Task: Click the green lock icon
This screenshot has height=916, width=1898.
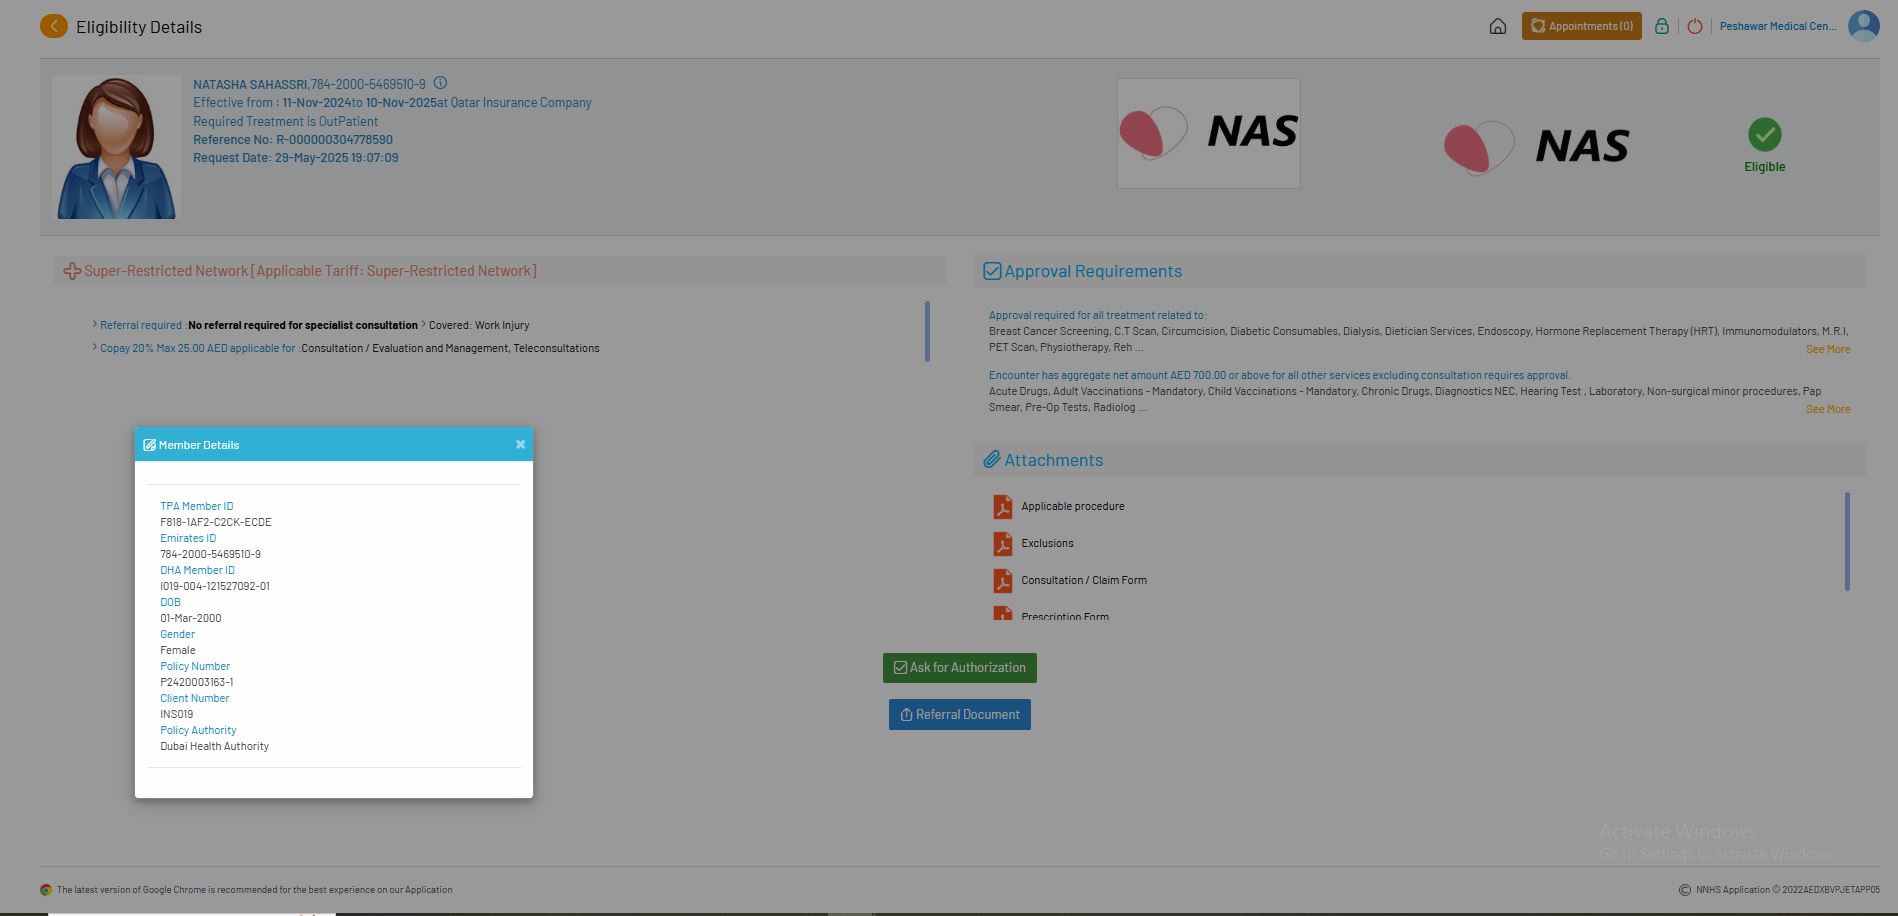Action: click(1661, 27)
